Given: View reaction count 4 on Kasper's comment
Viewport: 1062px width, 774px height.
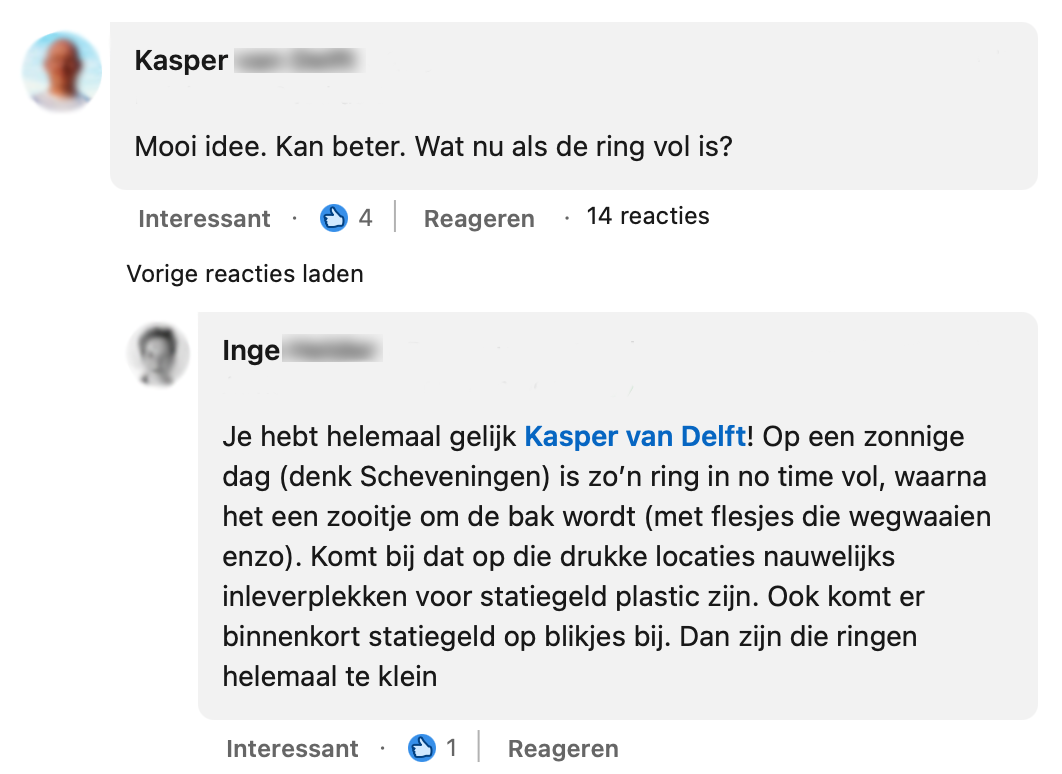Looking at the screenshot, I should (366, 217).
